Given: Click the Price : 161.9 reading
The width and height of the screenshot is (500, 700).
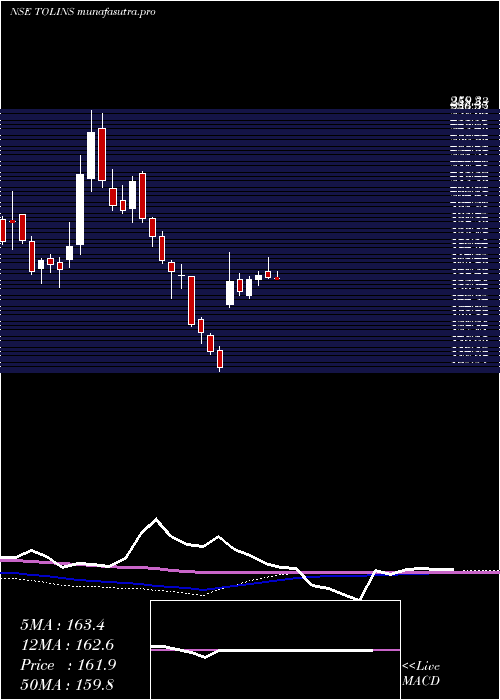Looking at the screenshot, I should click(68, 665).
